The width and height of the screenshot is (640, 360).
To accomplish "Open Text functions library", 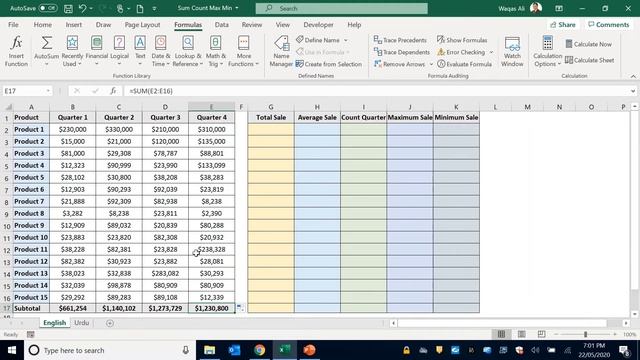I will [x=140, y=51].
